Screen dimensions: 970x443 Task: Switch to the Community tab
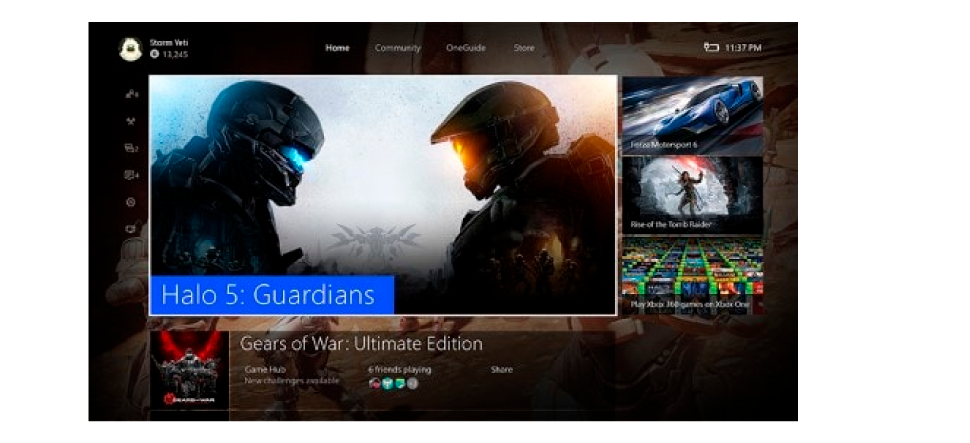click(397, 48)
